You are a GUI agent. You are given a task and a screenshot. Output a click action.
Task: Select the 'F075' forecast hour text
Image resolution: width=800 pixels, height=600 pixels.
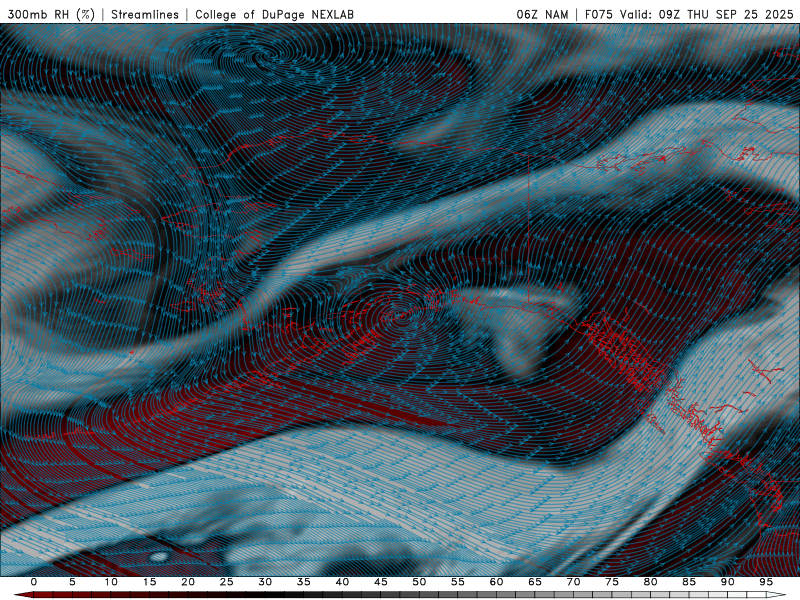[599, 14]
